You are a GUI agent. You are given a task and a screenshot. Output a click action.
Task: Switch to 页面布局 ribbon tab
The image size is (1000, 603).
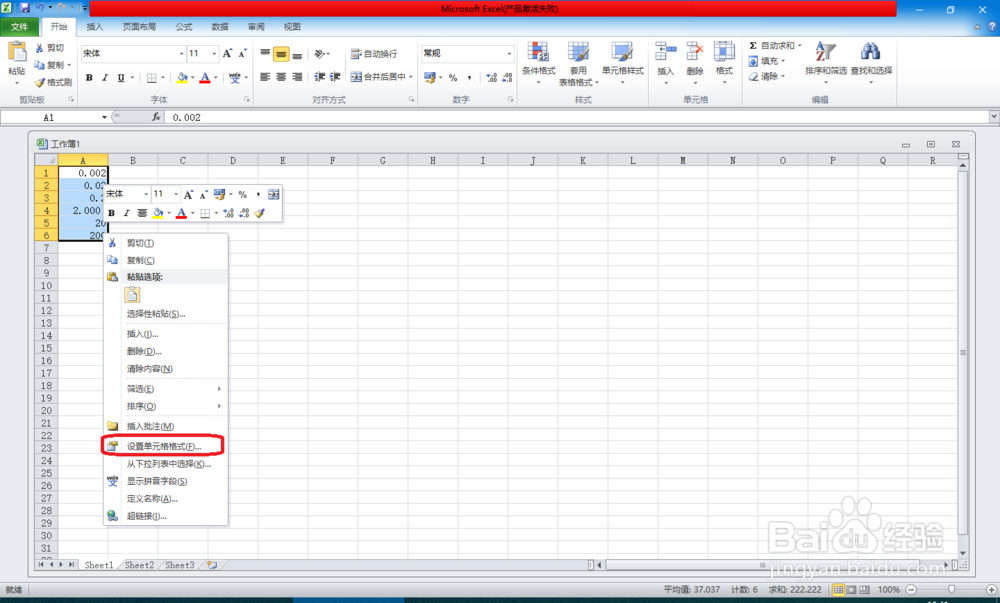pos(139,27)
